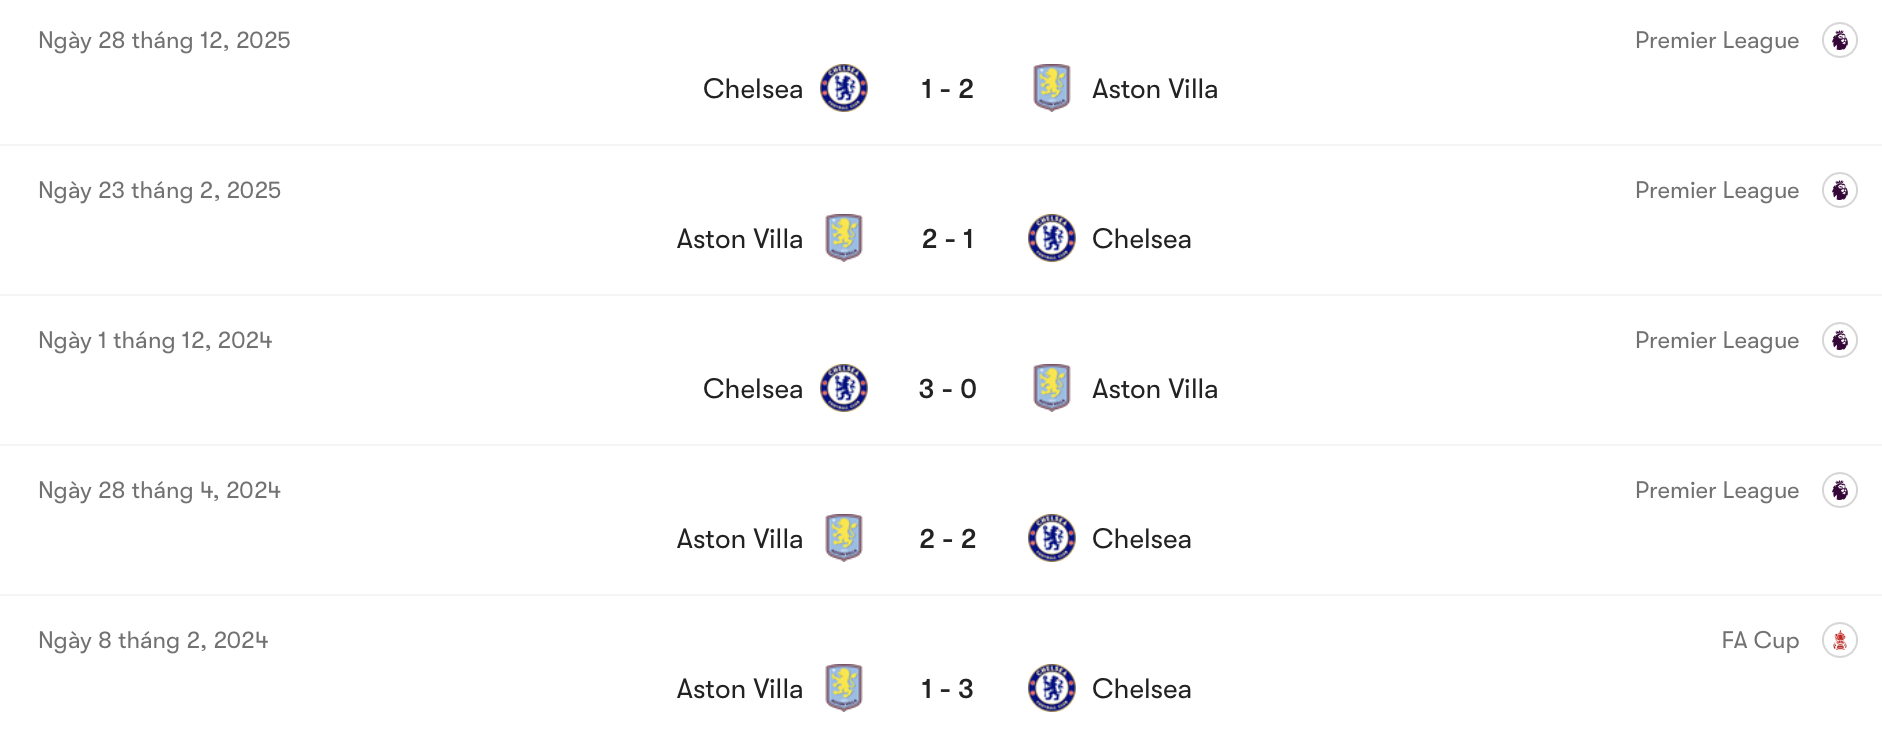Viewport: 1882px width, 738px height.
Task: Click the Chelsea crest in the first match row
Action: pos(843,88)
